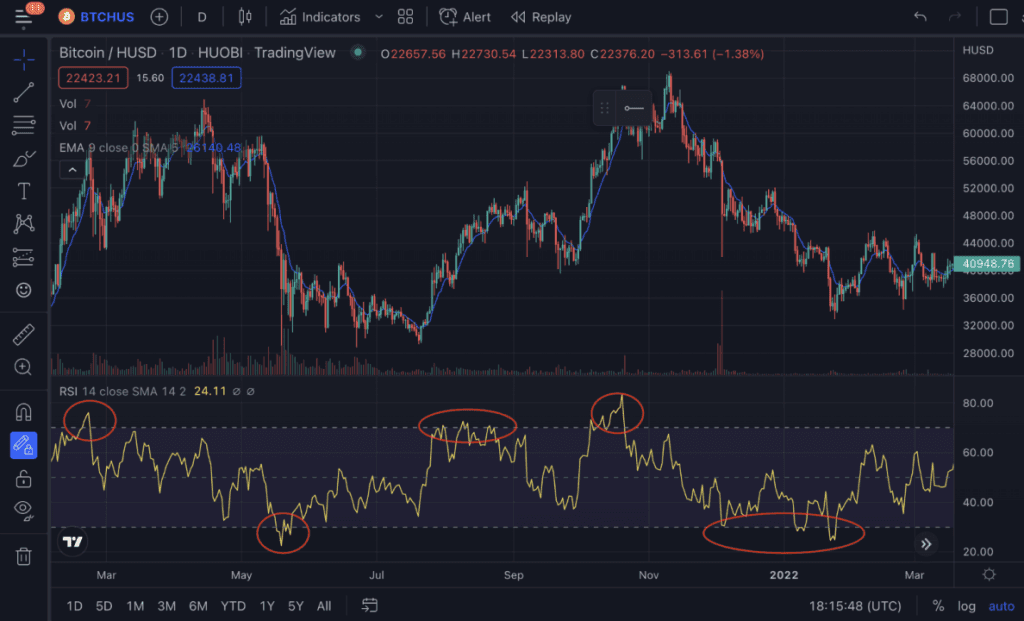Set range to 1M
The image size is (1024, 621).
click(x=135, y=606)
